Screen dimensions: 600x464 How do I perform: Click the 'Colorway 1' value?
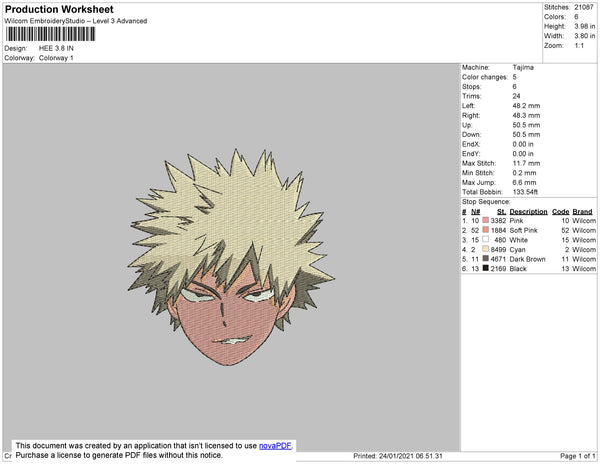(x=56, y=58)
